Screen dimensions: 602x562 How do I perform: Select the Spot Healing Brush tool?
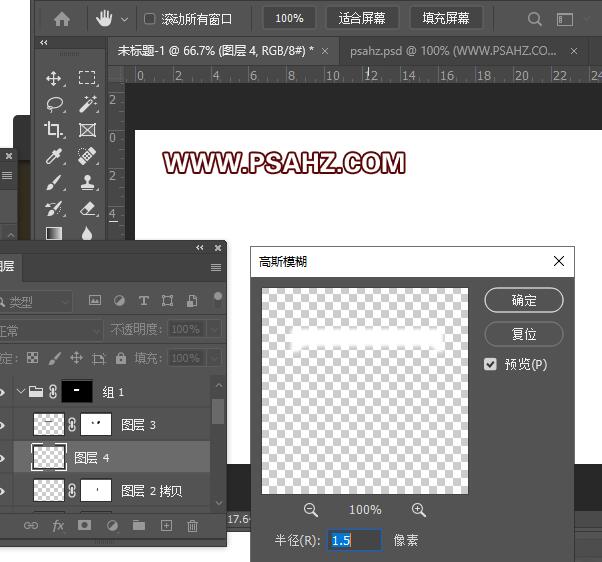pyautogui.click(x=87, y=156)
